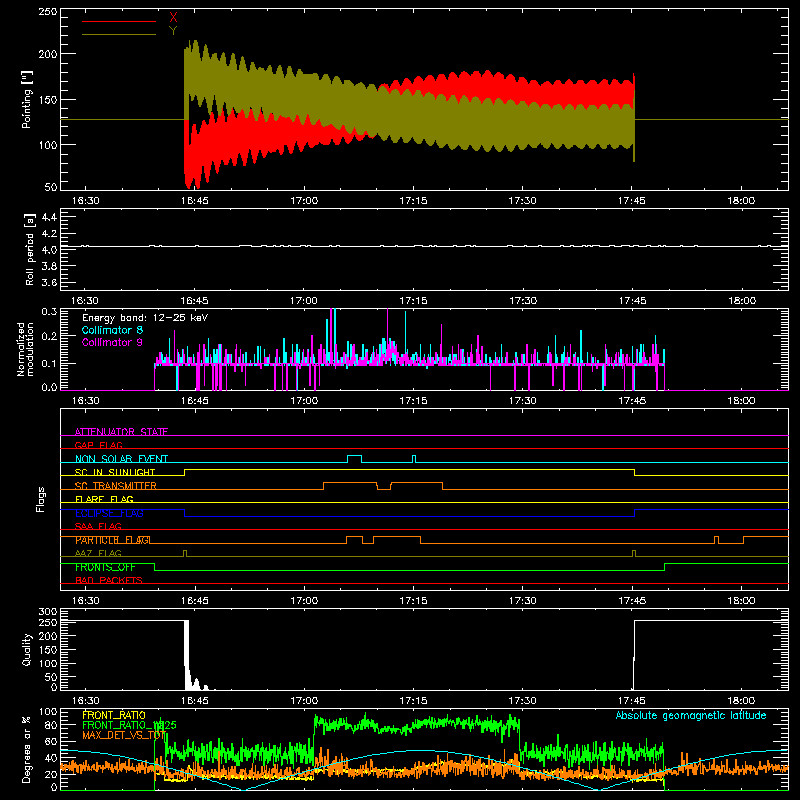The width and height of the screenshot is (800, 800).
Task: Click the red X legend line sample
Action: click(x=119, y=21)
